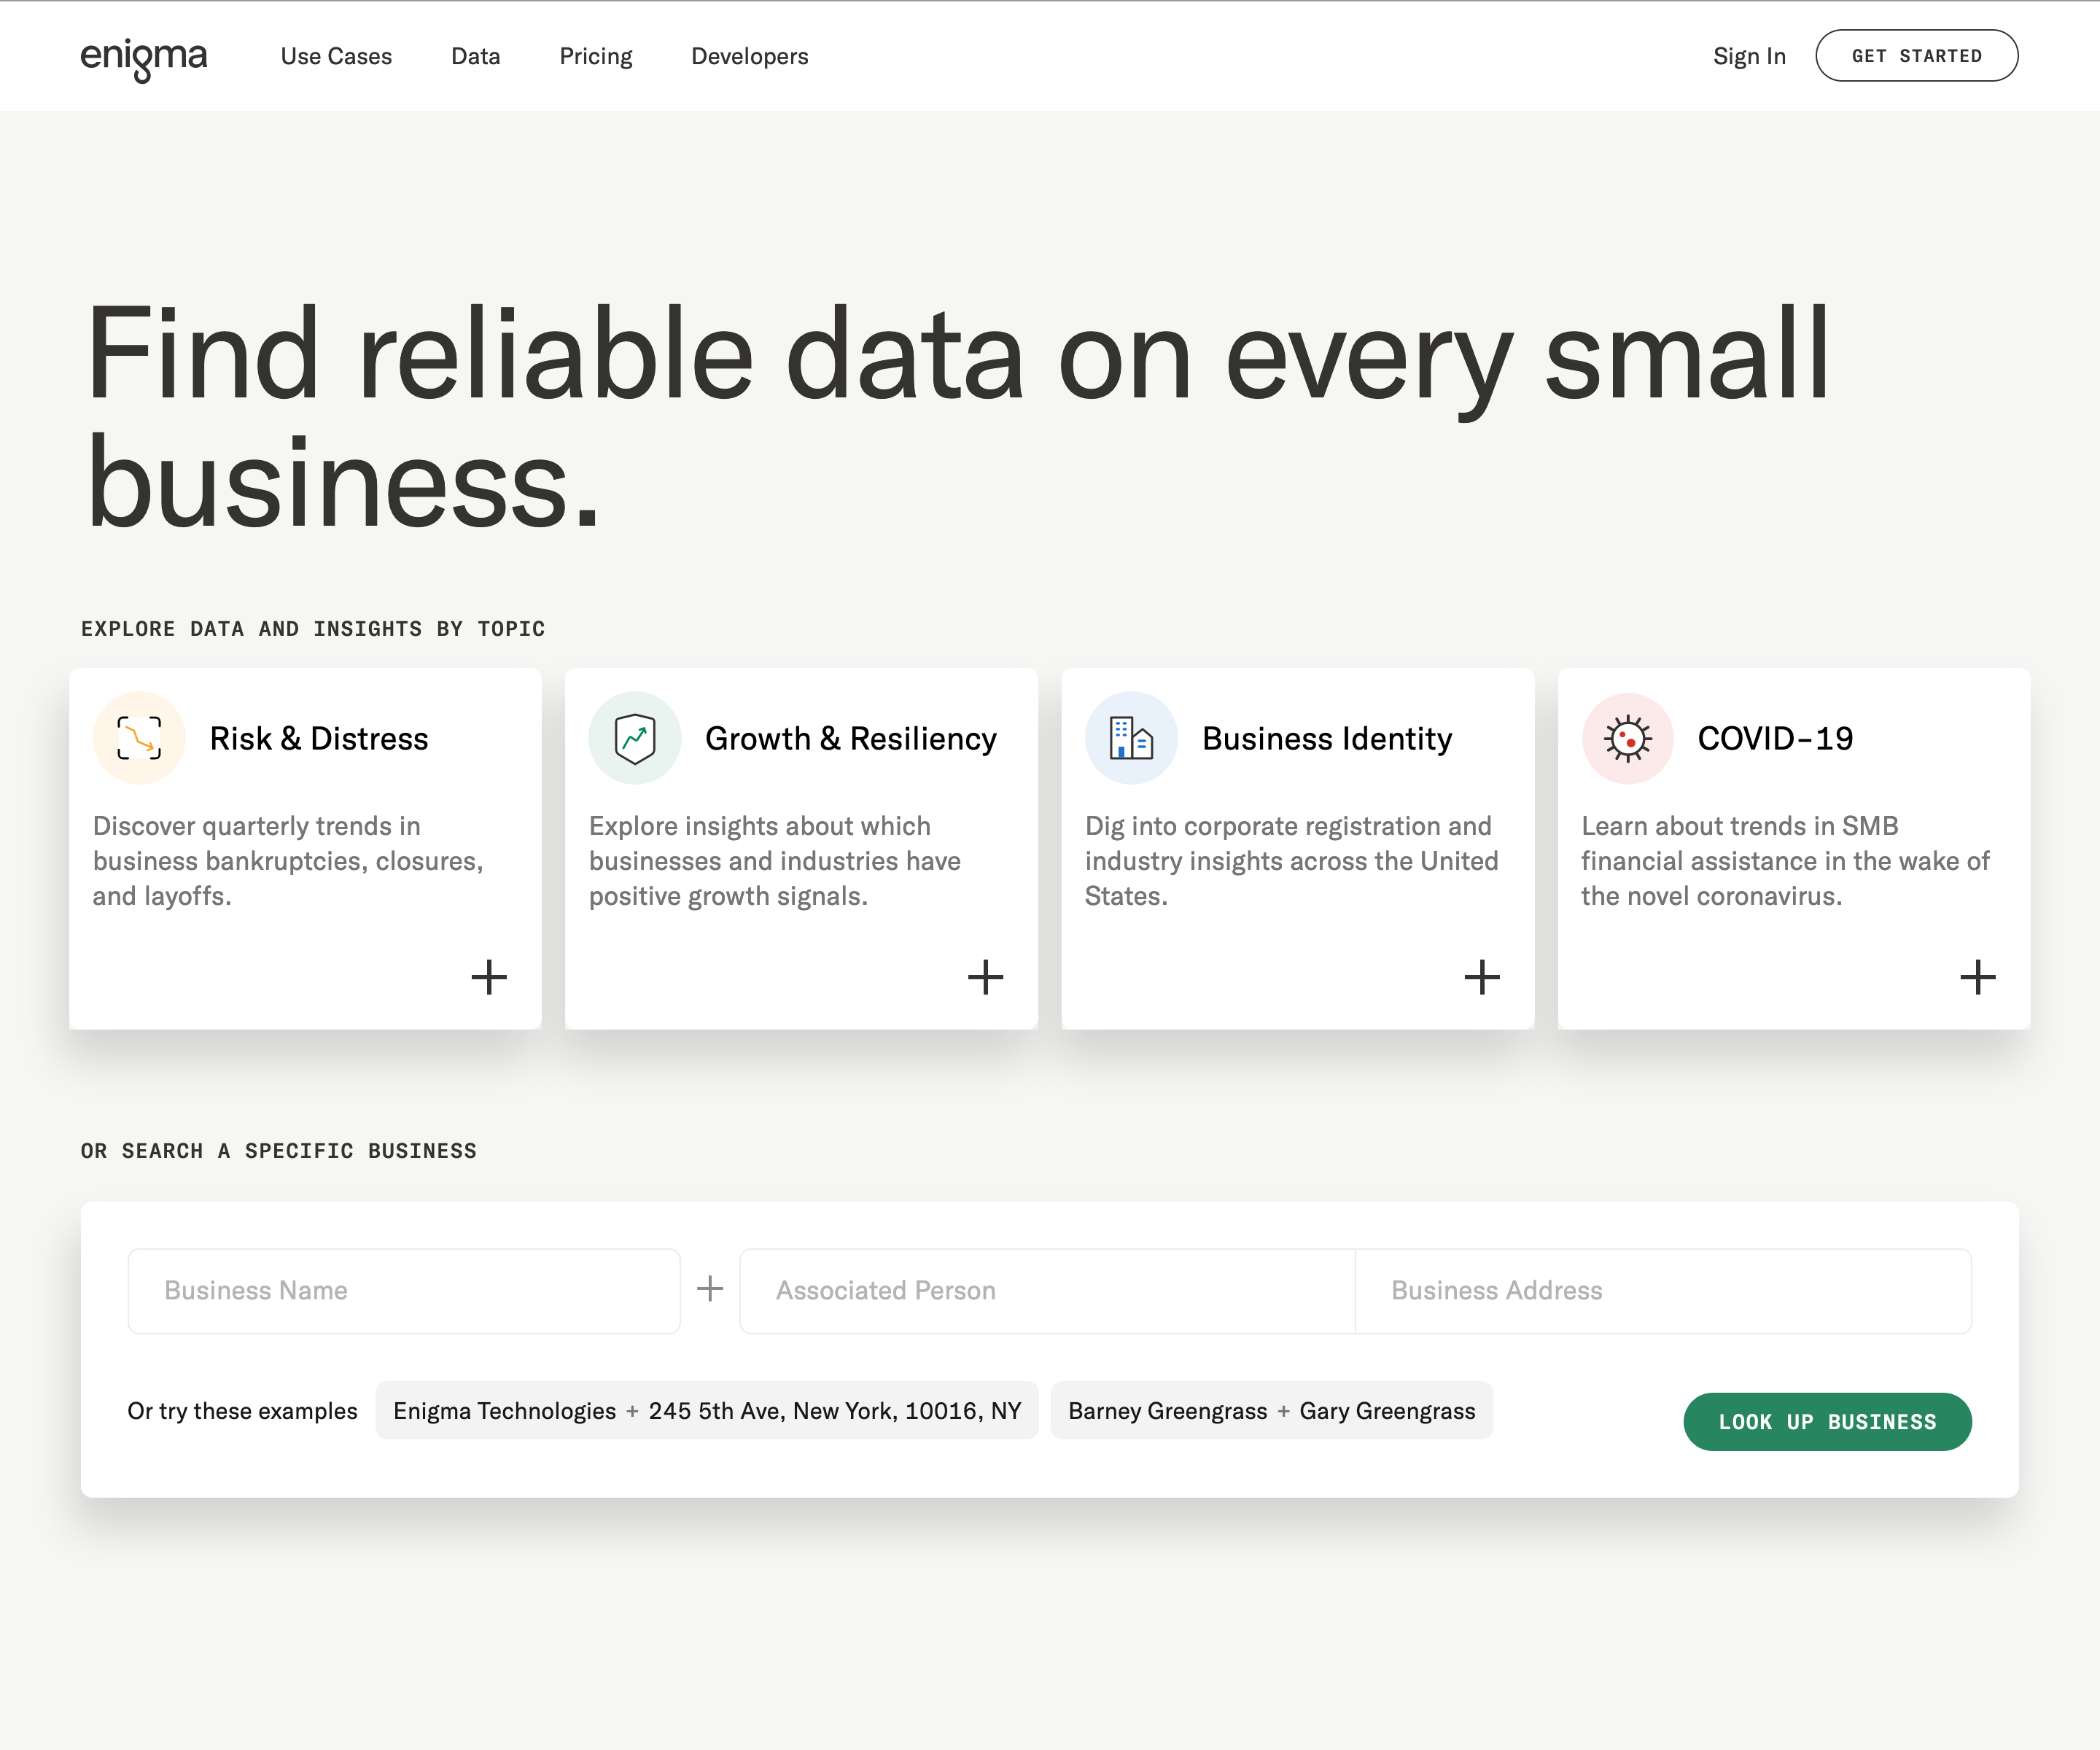This screenshot has height=1750, width=2100.
Task: Open the Growth & Resiliency topic title
Action: click(851, 738)
